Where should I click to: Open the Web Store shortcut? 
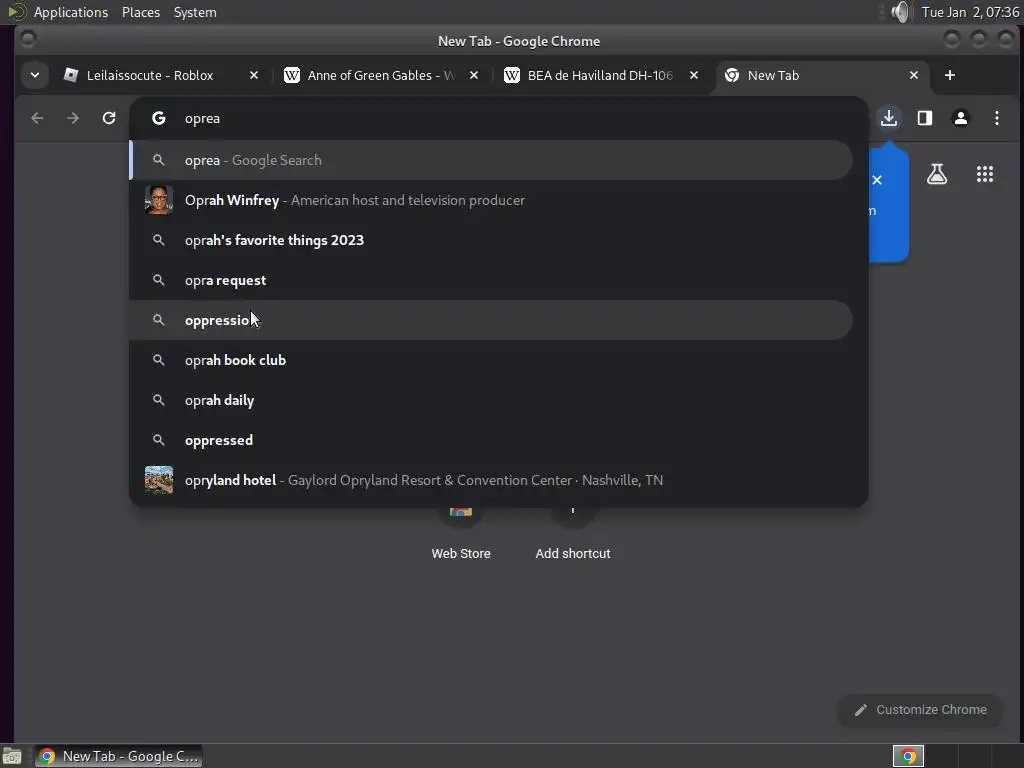460,534
